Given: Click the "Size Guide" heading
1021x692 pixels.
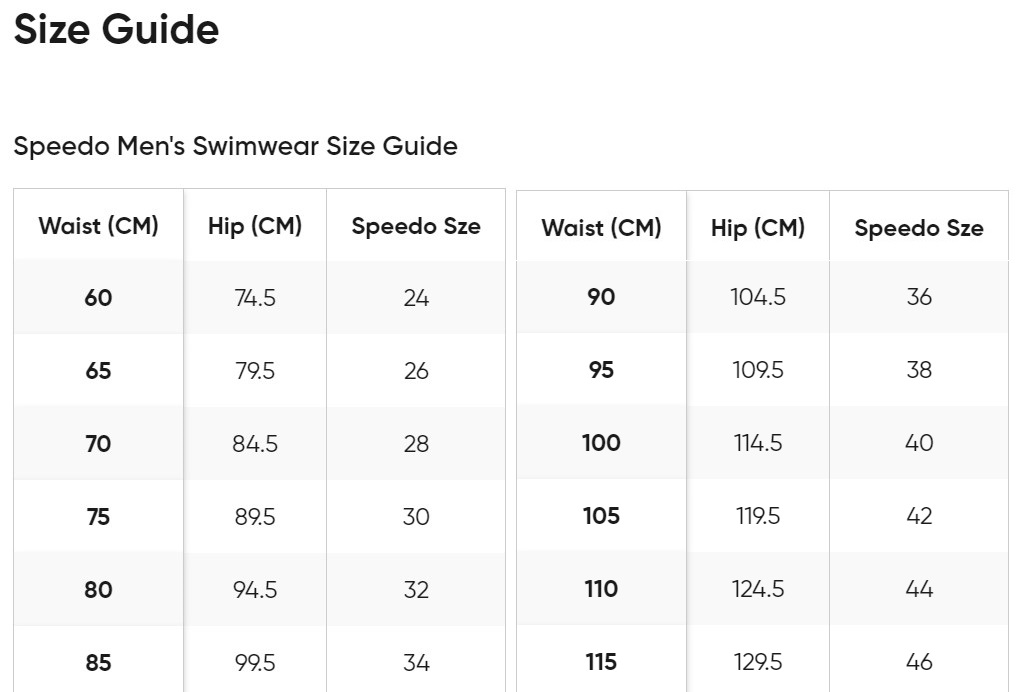Looking at the screenshot, I should click(x=116, y=30).
